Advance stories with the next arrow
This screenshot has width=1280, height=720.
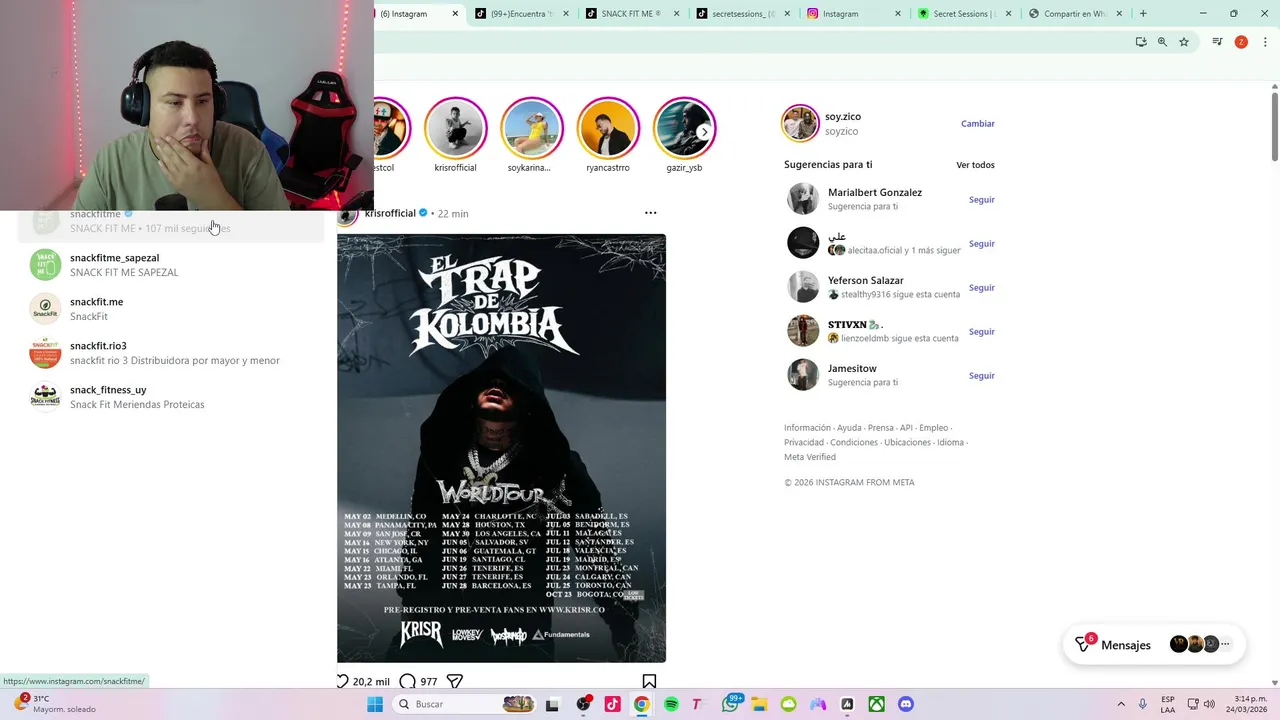click(704, 132)
